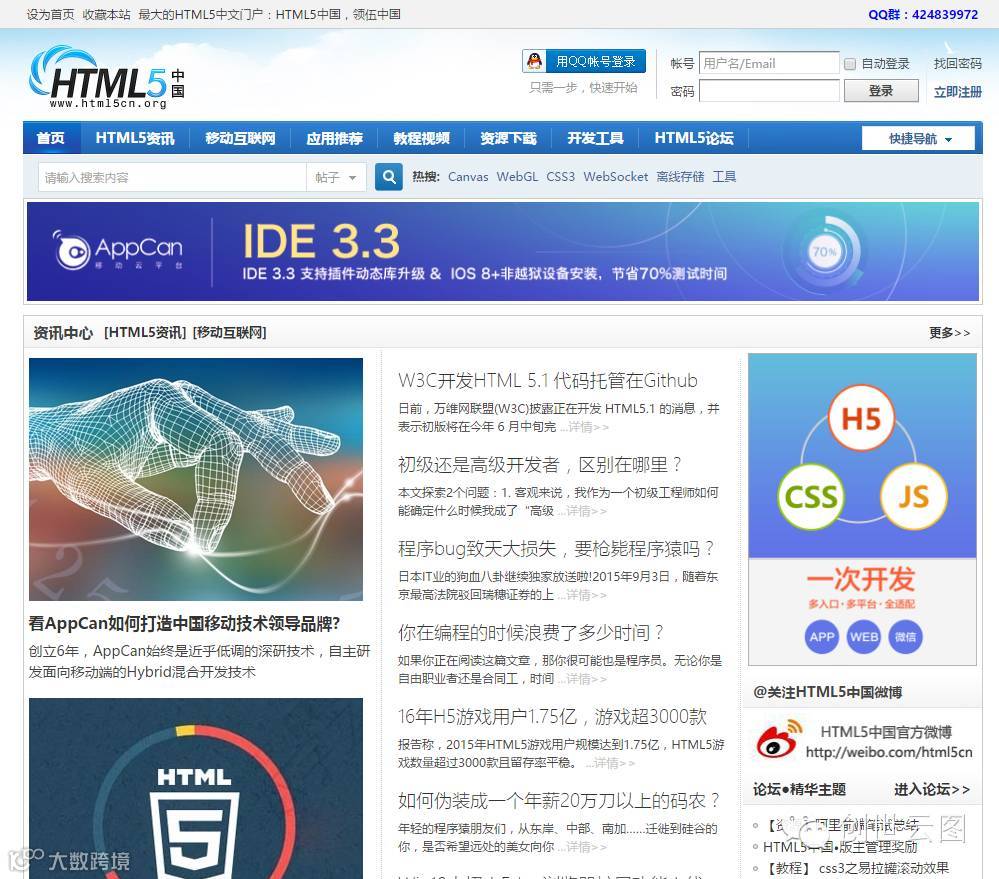The image size is (999, 879).
Task: Open the 开发工具 nav tab
Action: point(595,138)
